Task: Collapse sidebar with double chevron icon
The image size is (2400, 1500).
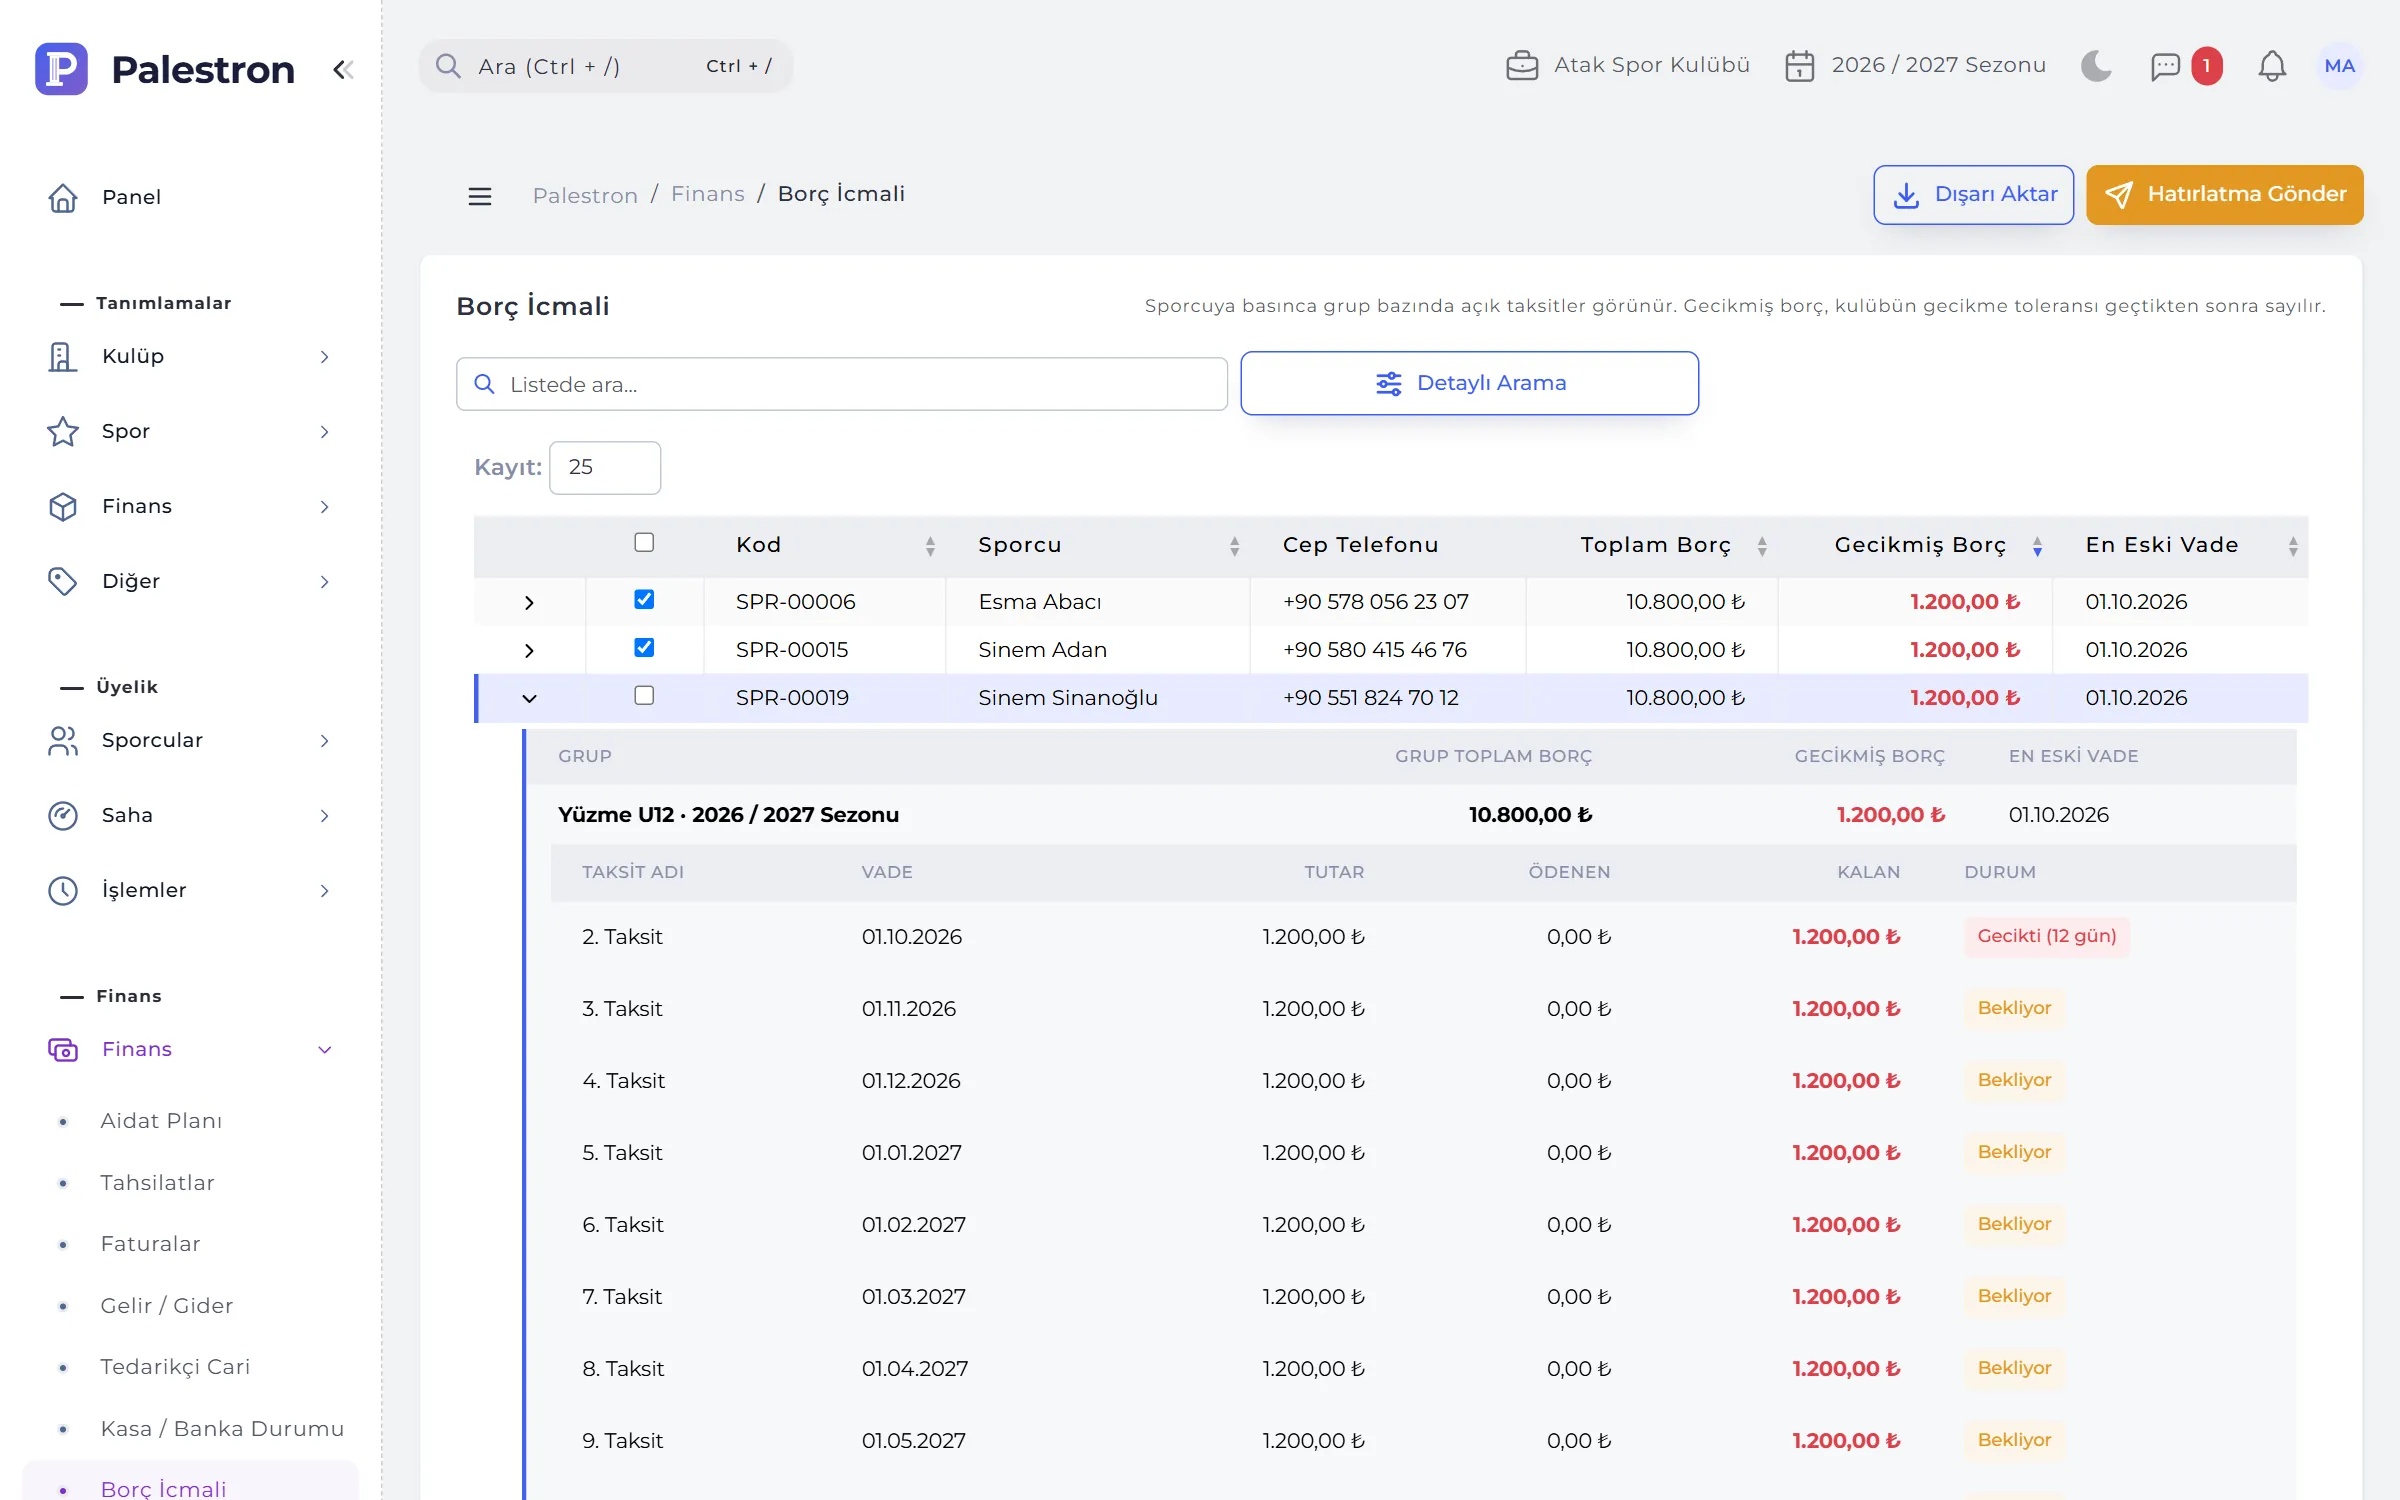Action: click(x=343, y=69)
